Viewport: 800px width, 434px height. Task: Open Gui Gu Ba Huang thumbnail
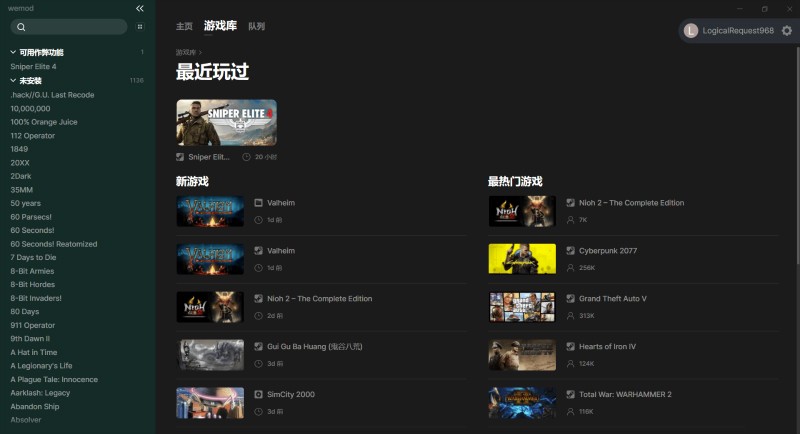pos(210,355)
